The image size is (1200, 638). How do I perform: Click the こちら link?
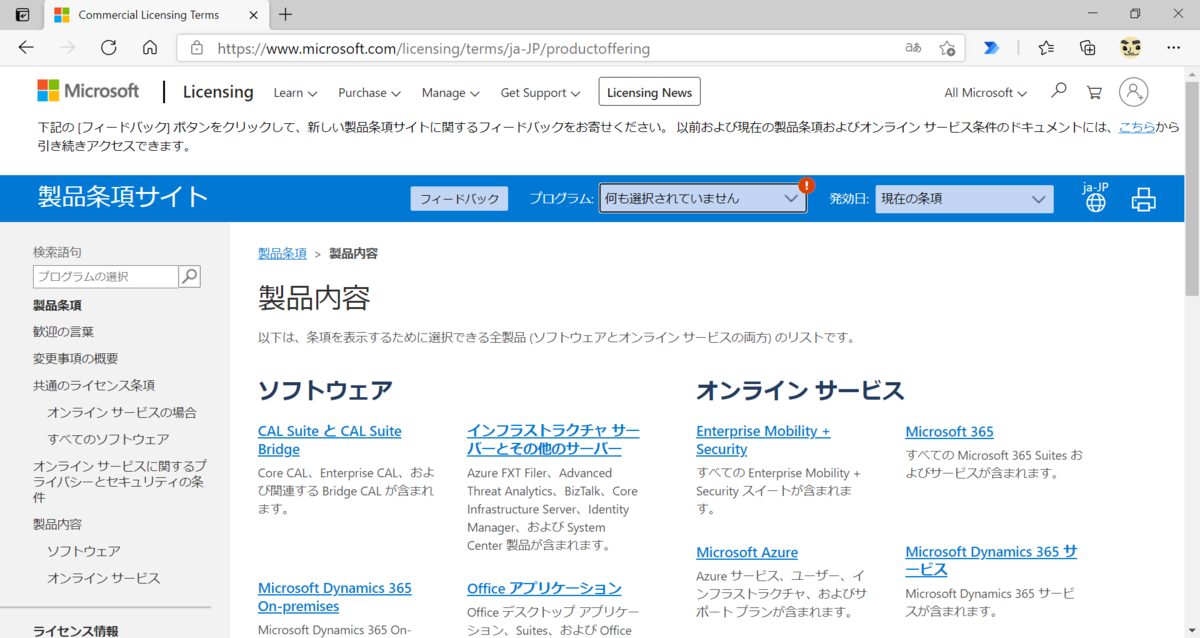coord(1136,127)
